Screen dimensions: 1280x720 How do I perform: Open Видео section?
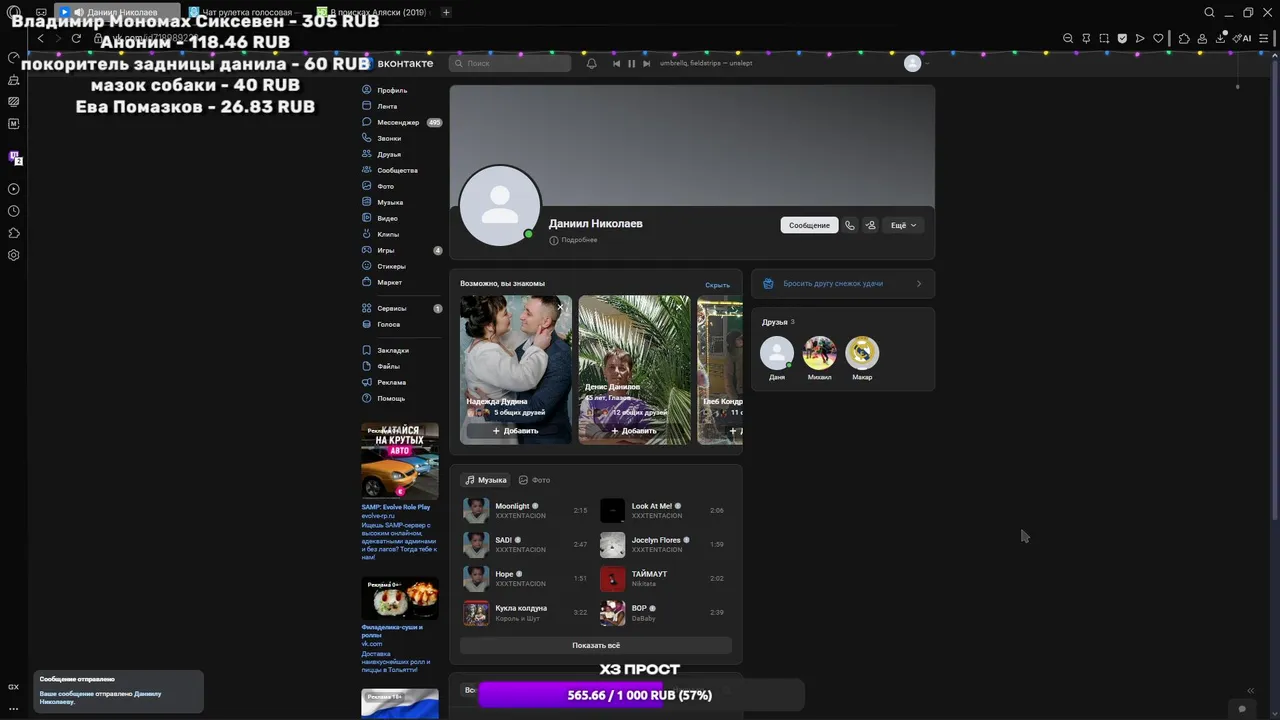click(381, 218)
